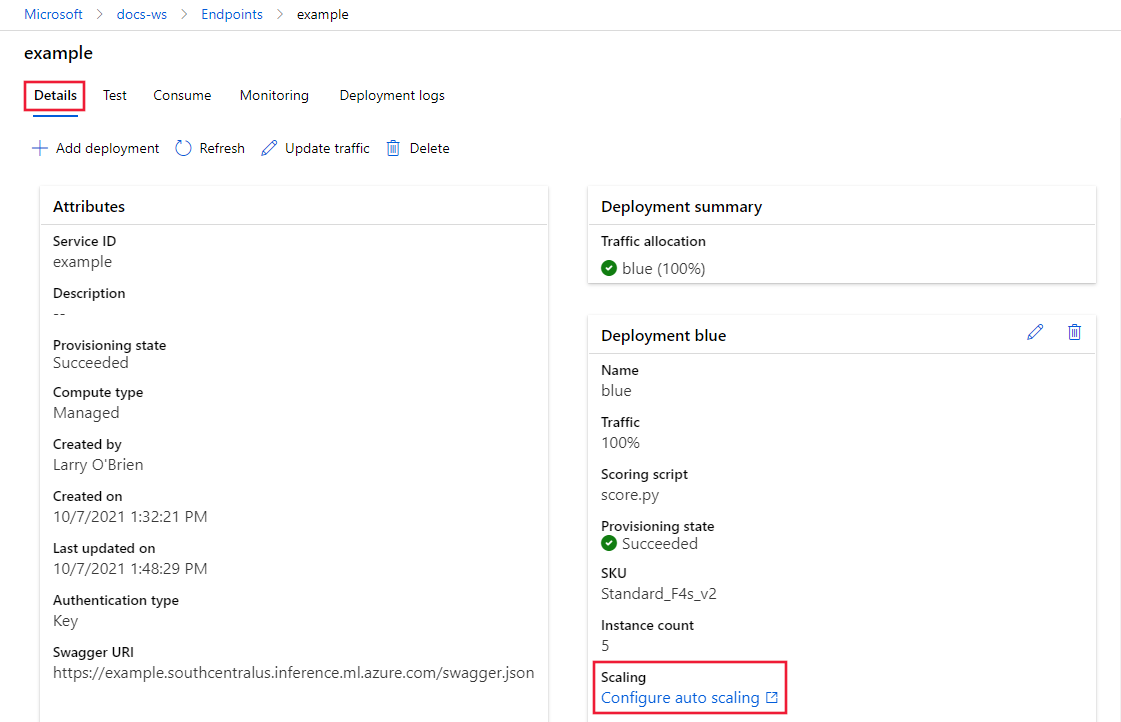The height and width of the screenshot is (722, 1121).
Task: Edit Deployment blue using its pencil icon
Action: coord(1035,332)
